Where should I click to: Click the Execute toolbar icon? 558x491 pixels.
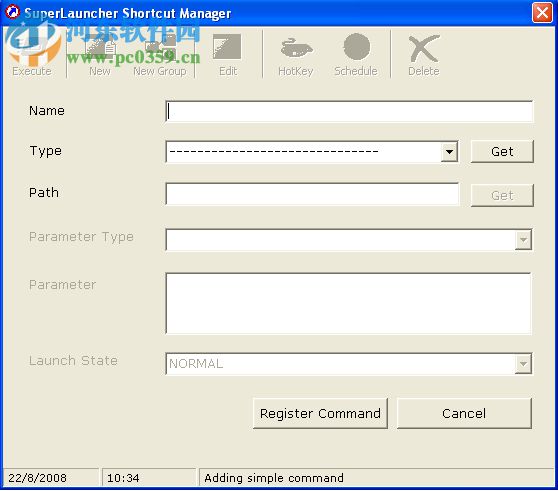point(32,53)
